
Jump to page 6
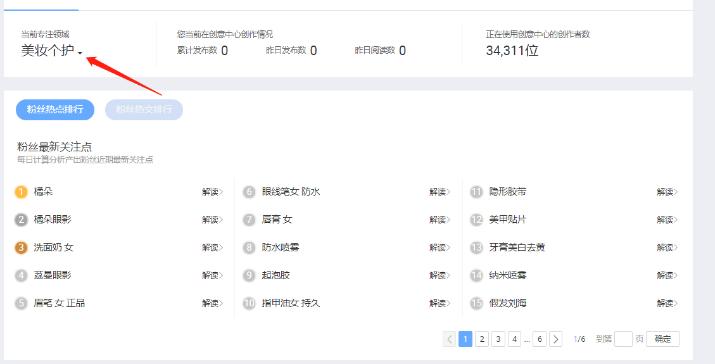pos(539,339)
